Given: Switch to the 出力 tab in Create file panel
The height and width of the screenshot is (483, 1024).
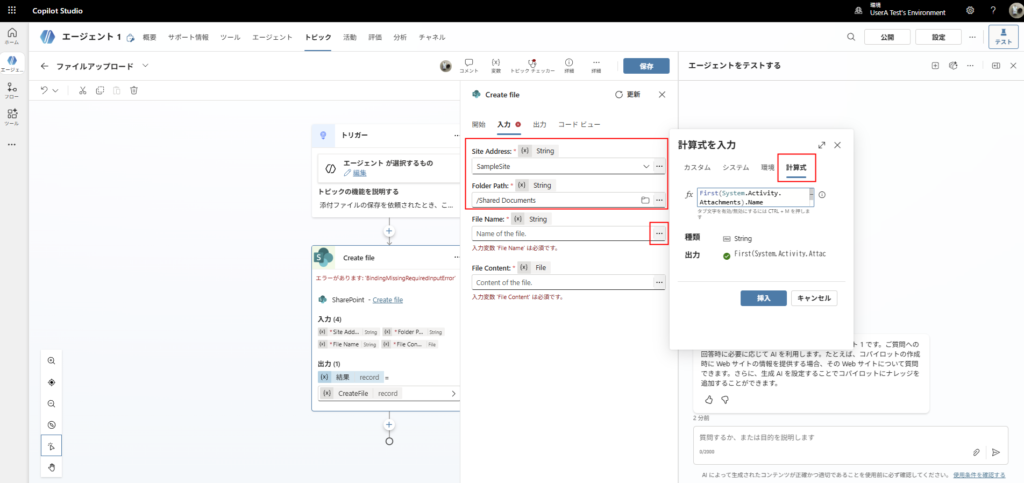Looking at the screenshot, I should (540, 124).
